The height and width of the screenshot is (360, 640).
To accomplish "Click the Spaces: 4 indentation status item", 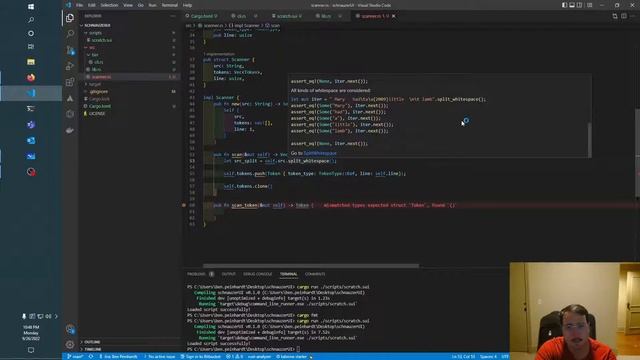I will (488, 356).
